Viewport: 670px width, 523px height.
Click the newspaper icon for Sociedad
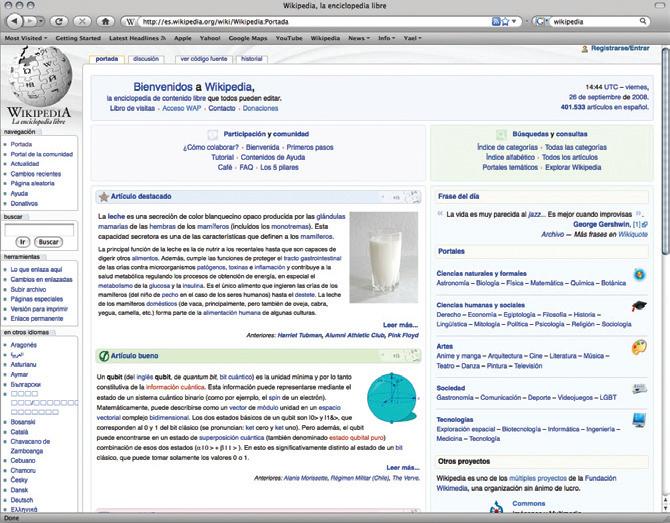point(639,388)
